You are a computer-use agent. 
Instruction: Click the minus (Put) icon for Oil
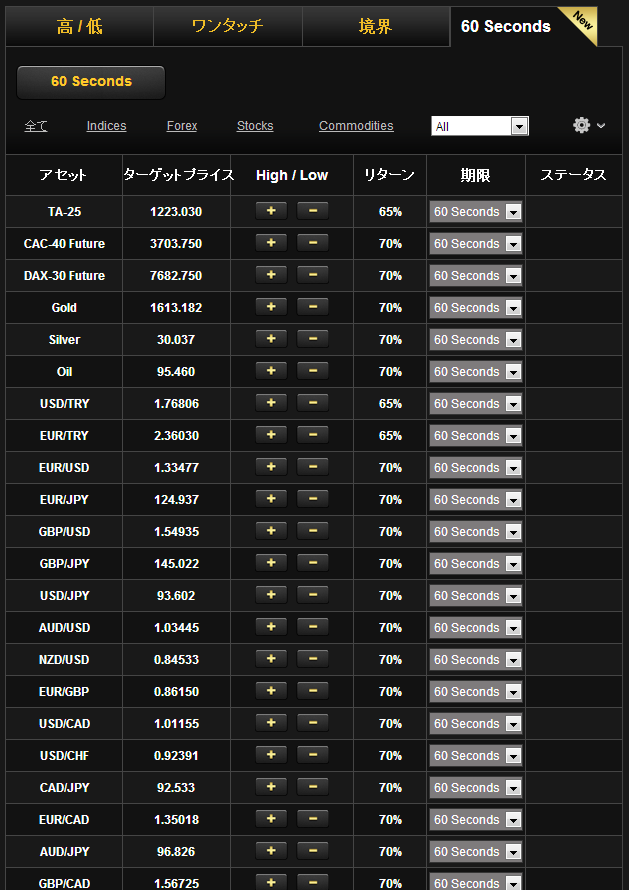click(x=313, y=371)
